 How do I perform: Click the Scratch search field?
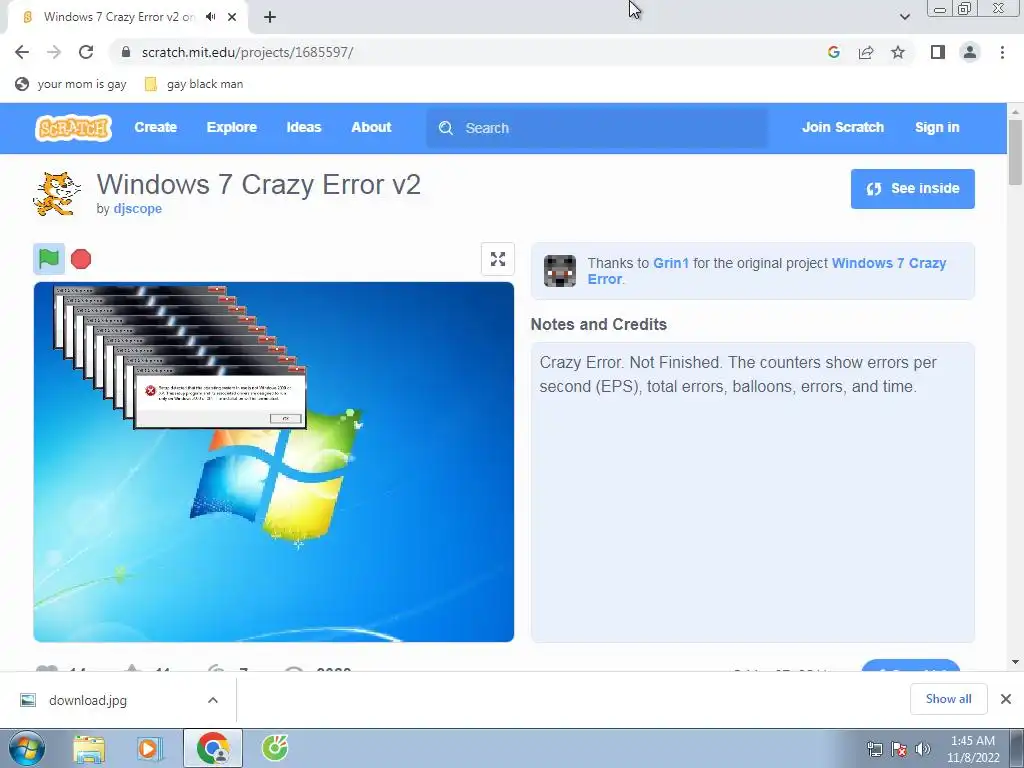click(597, 128)
